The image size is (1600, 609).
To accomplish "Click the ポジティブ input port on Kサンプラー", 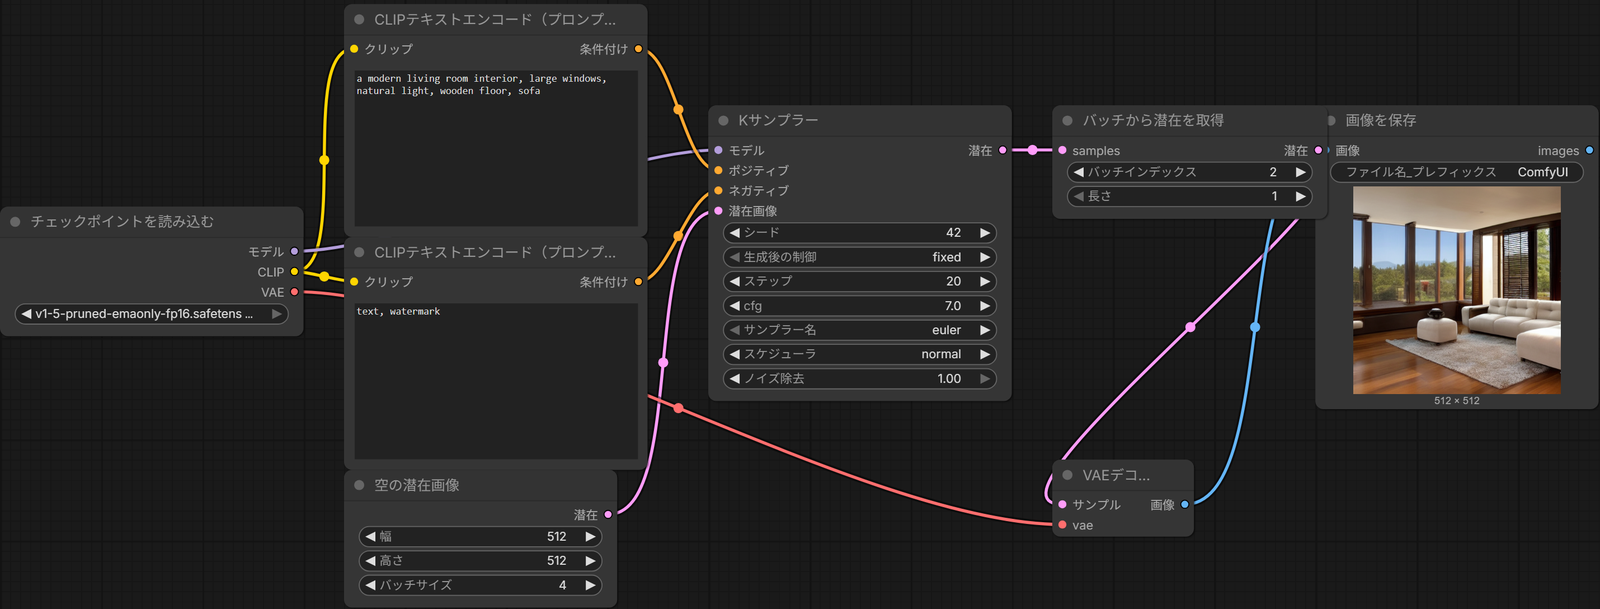I will coord(718,170).
